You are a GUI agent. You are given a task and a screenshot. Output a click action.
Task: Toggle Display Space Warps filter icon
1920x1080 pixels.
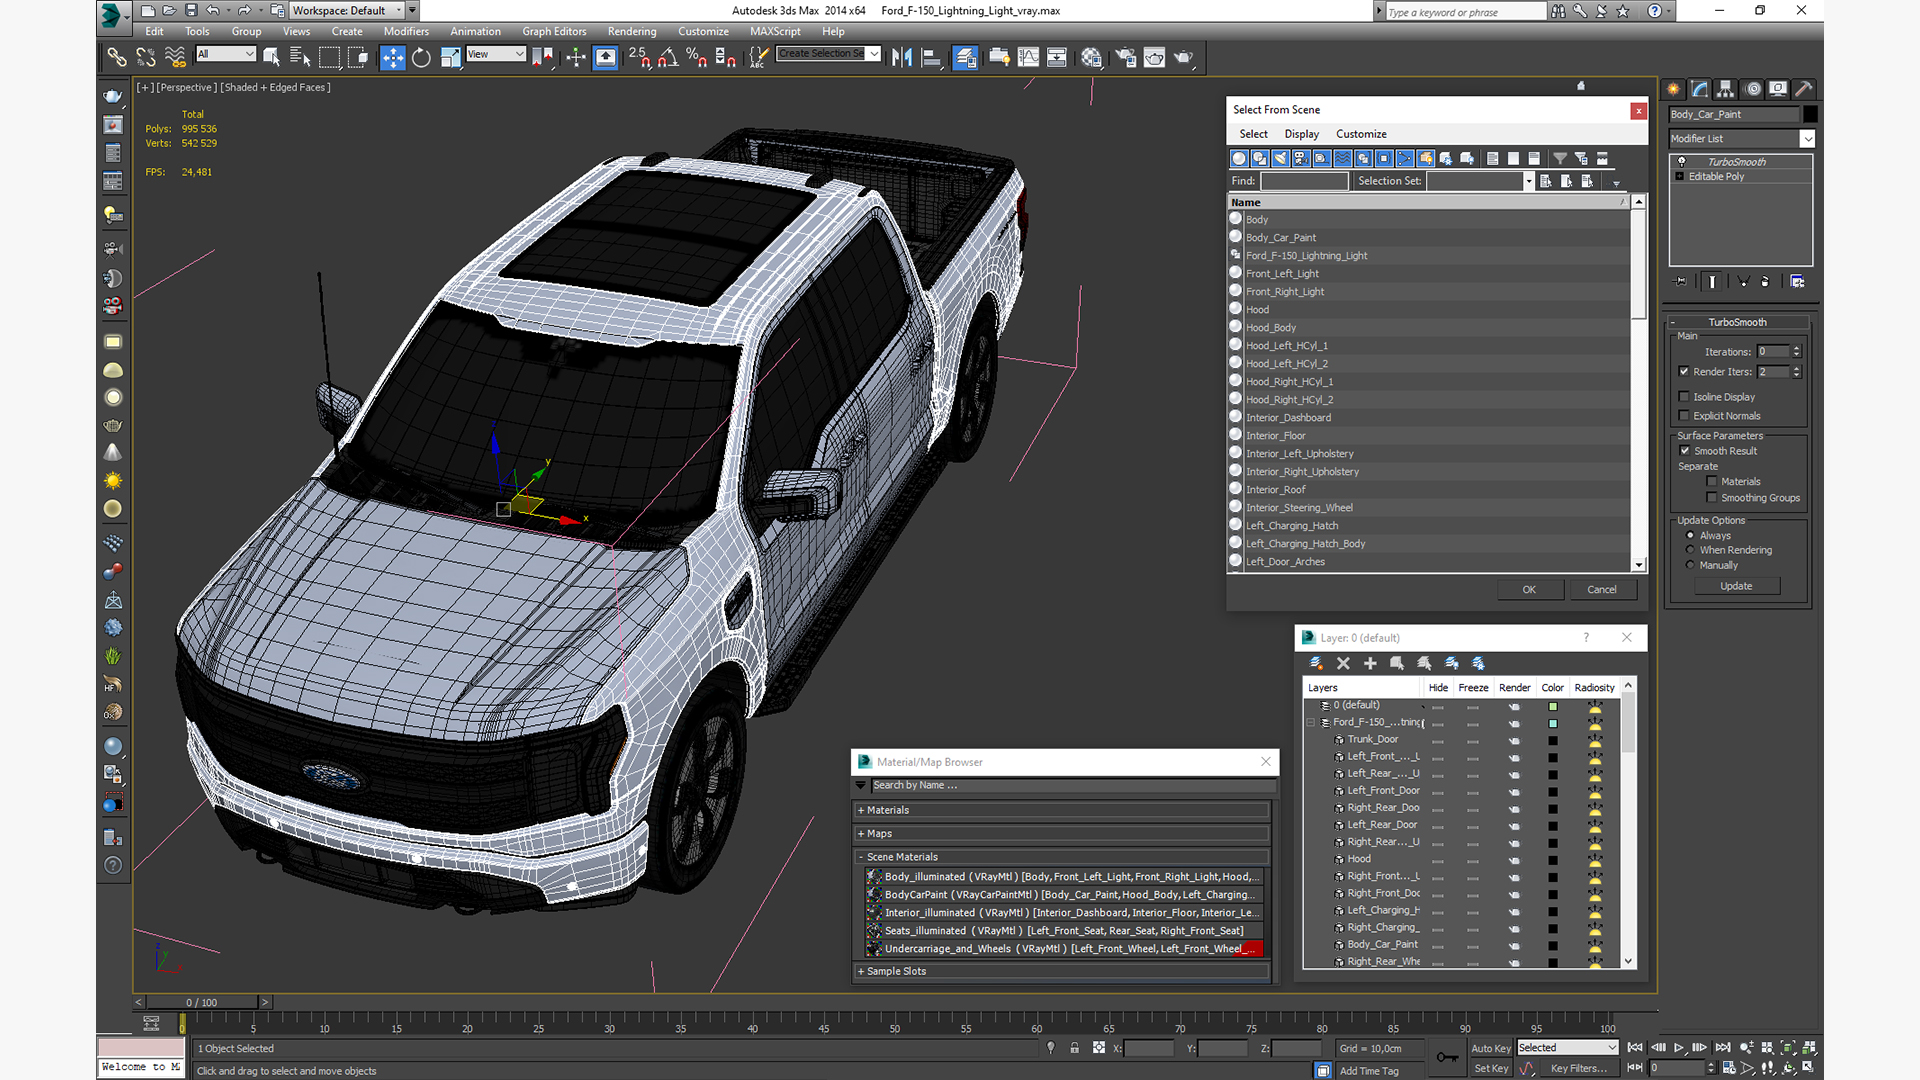point(1343,158)
